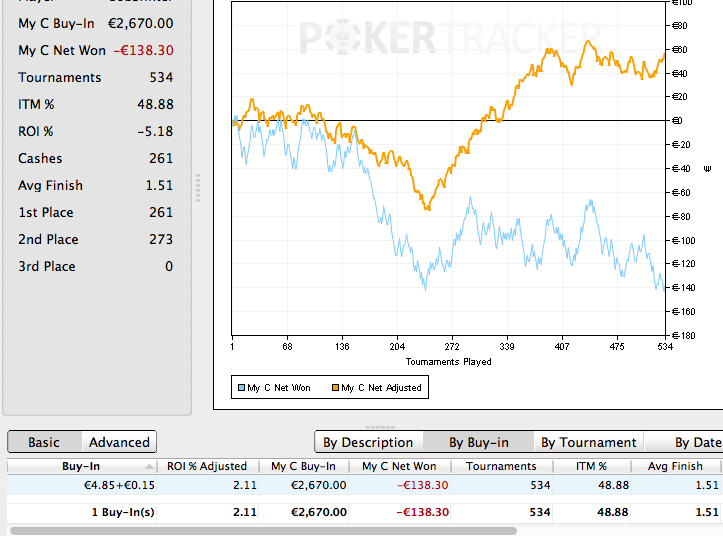Sort by My C Net Won column header

399,466
